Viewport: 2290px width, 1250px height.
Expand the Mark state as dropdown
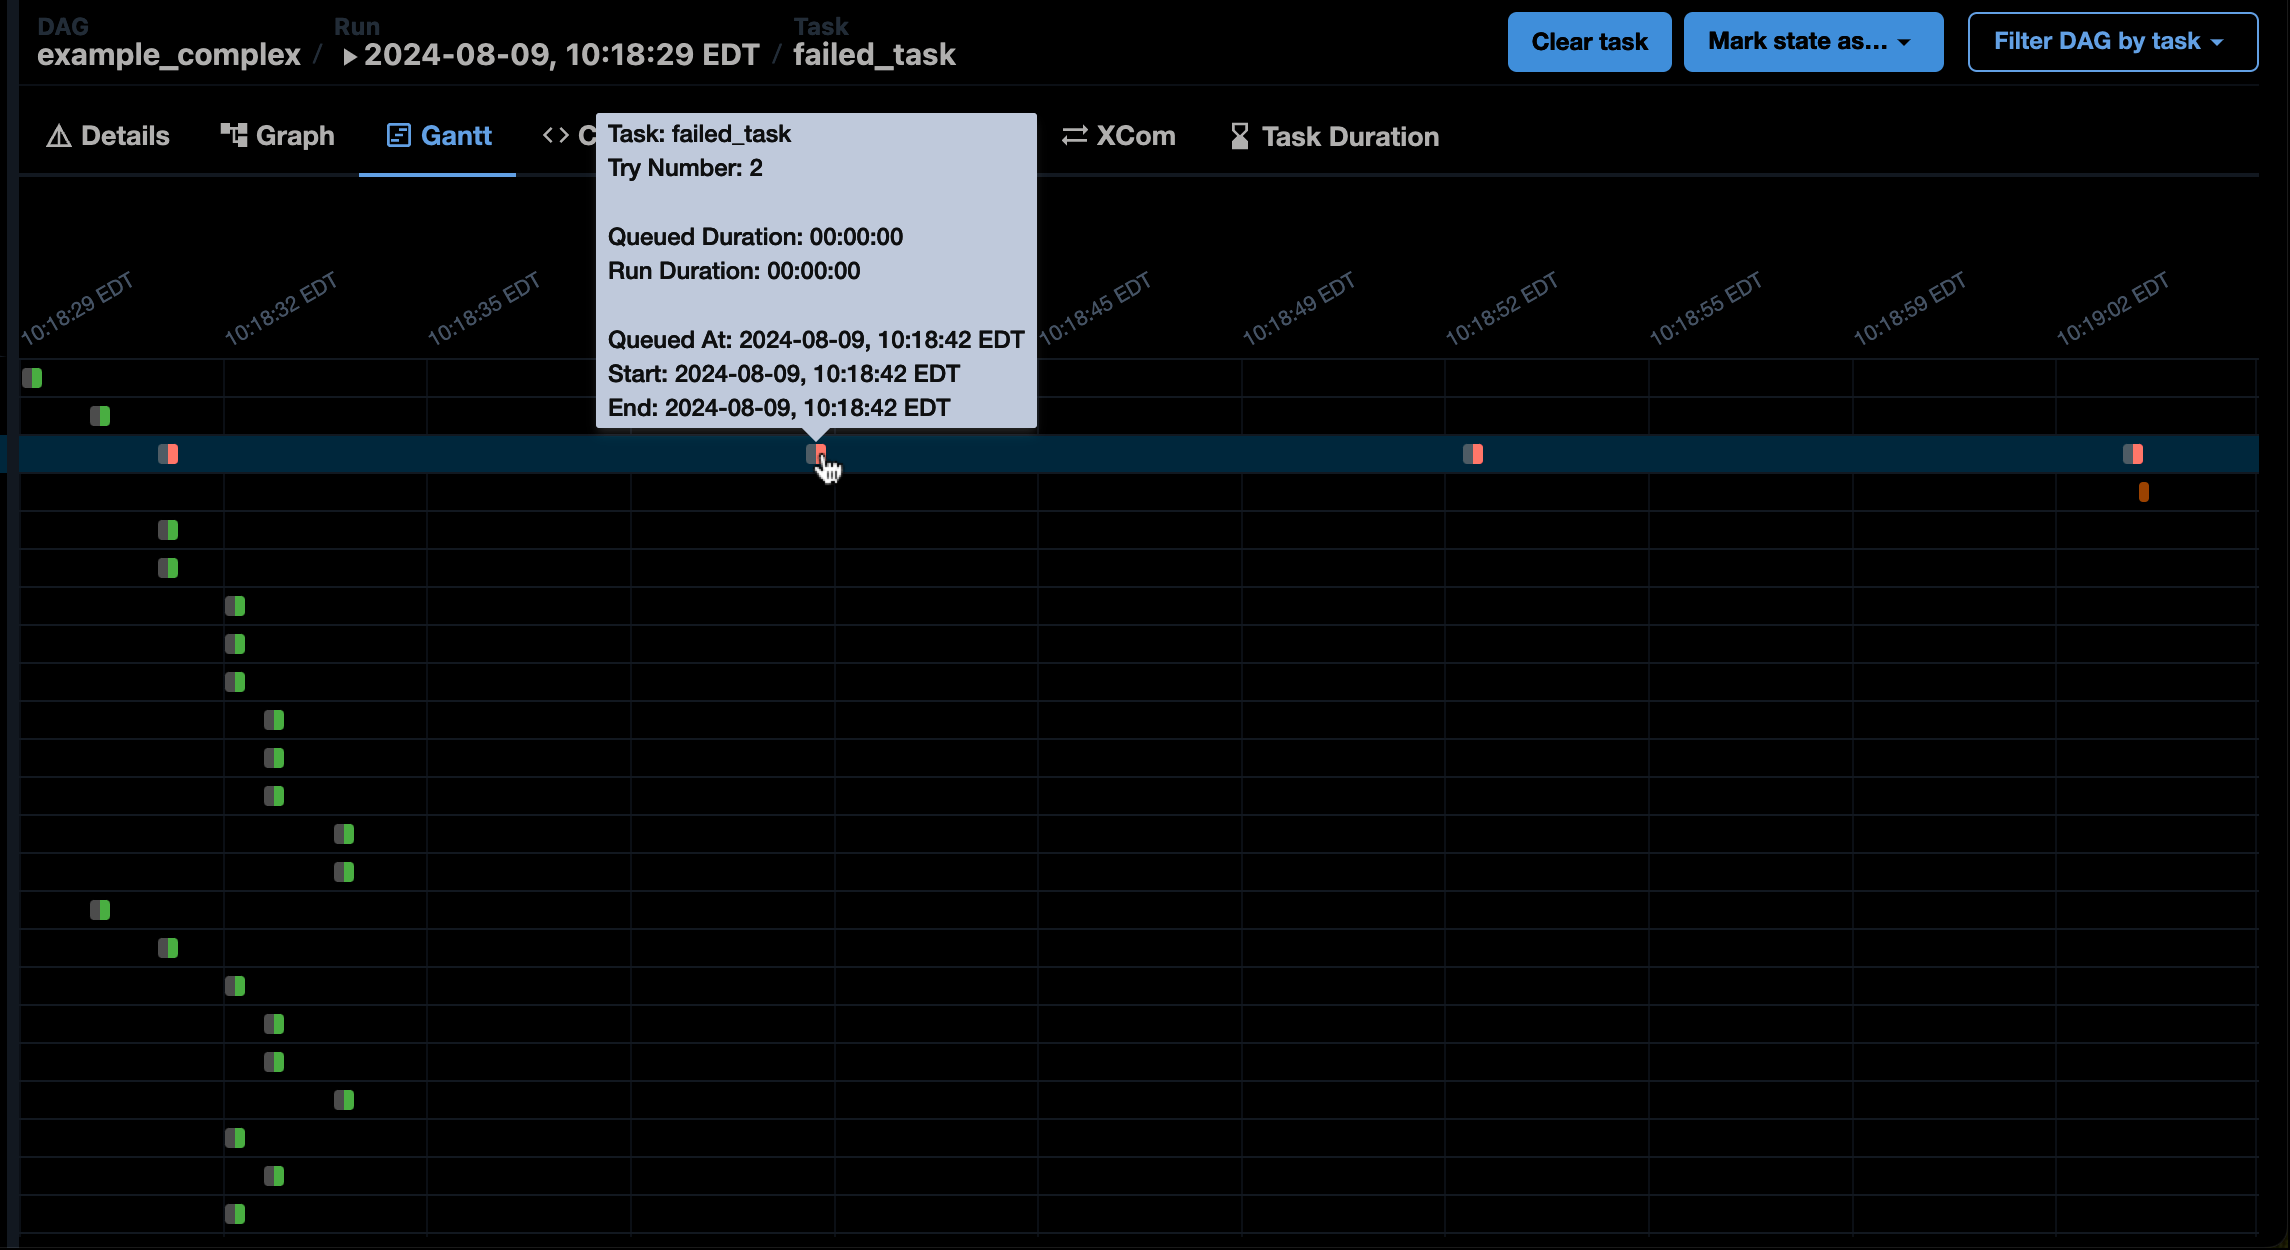[x=1811, y=42]
